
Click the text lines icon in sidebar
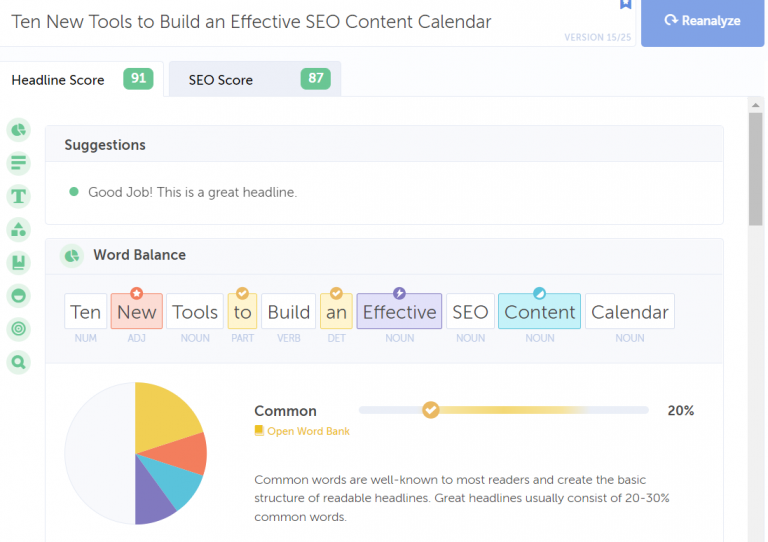click(x=18, y=162)
